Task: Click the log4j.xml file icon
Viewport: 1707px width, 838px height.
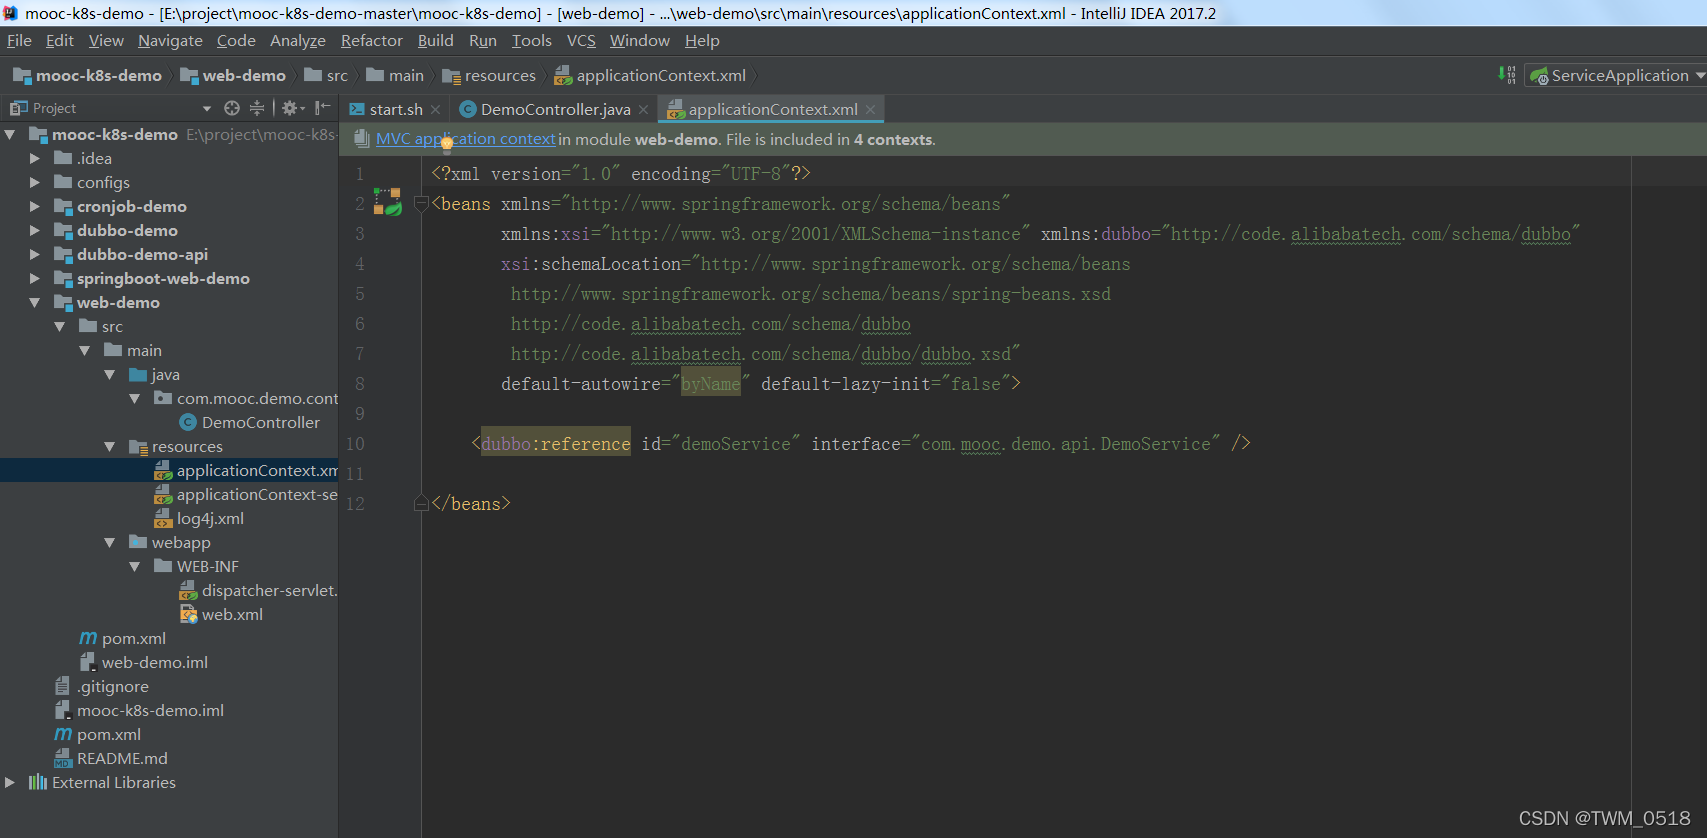Action: [163, 518]
